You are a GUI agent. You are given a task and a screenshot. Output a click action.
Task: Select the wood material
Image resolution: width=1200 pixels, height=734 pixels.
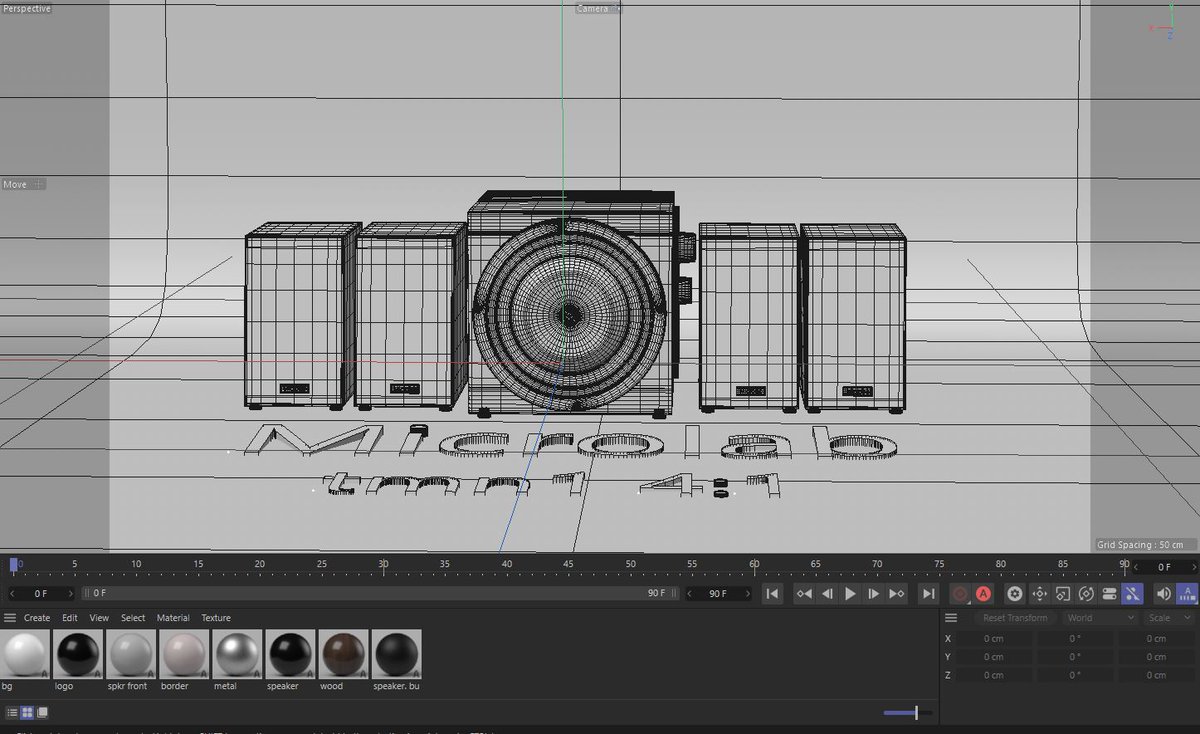tap(343, 655)
